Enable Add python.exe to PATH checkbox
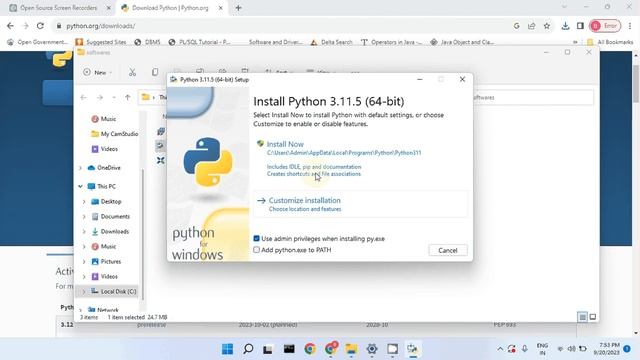This screenshot has height=360, width=640. tap(256, 250)
